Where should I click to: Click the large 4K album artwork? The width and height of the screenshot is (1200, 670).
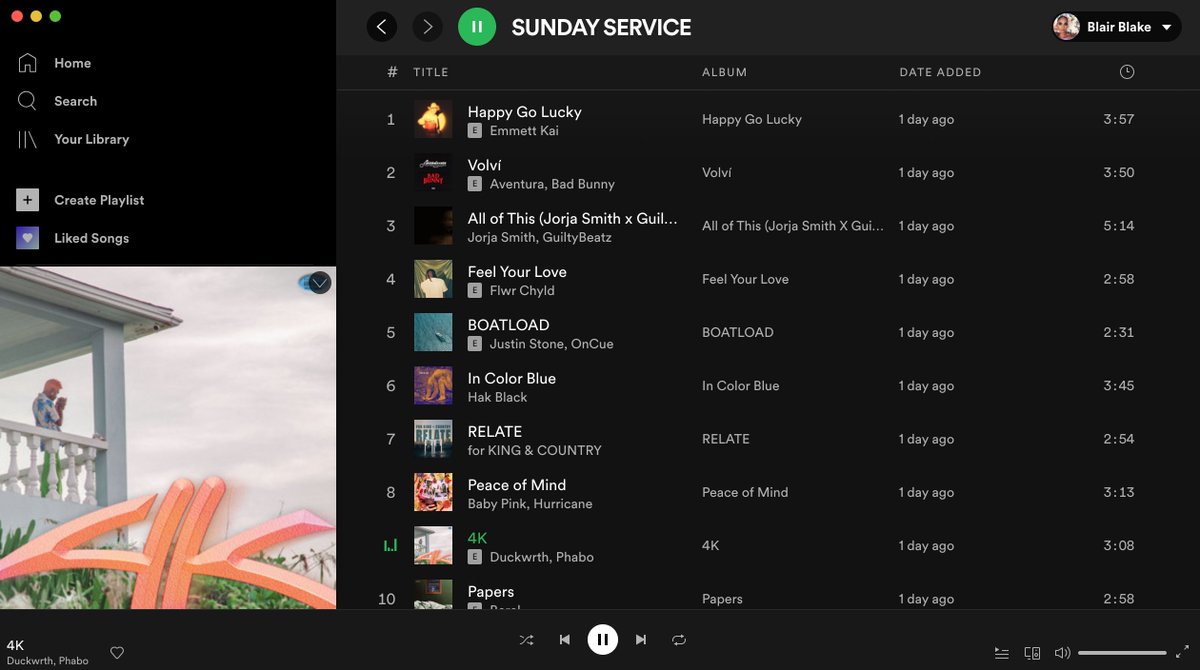[168, 438]
